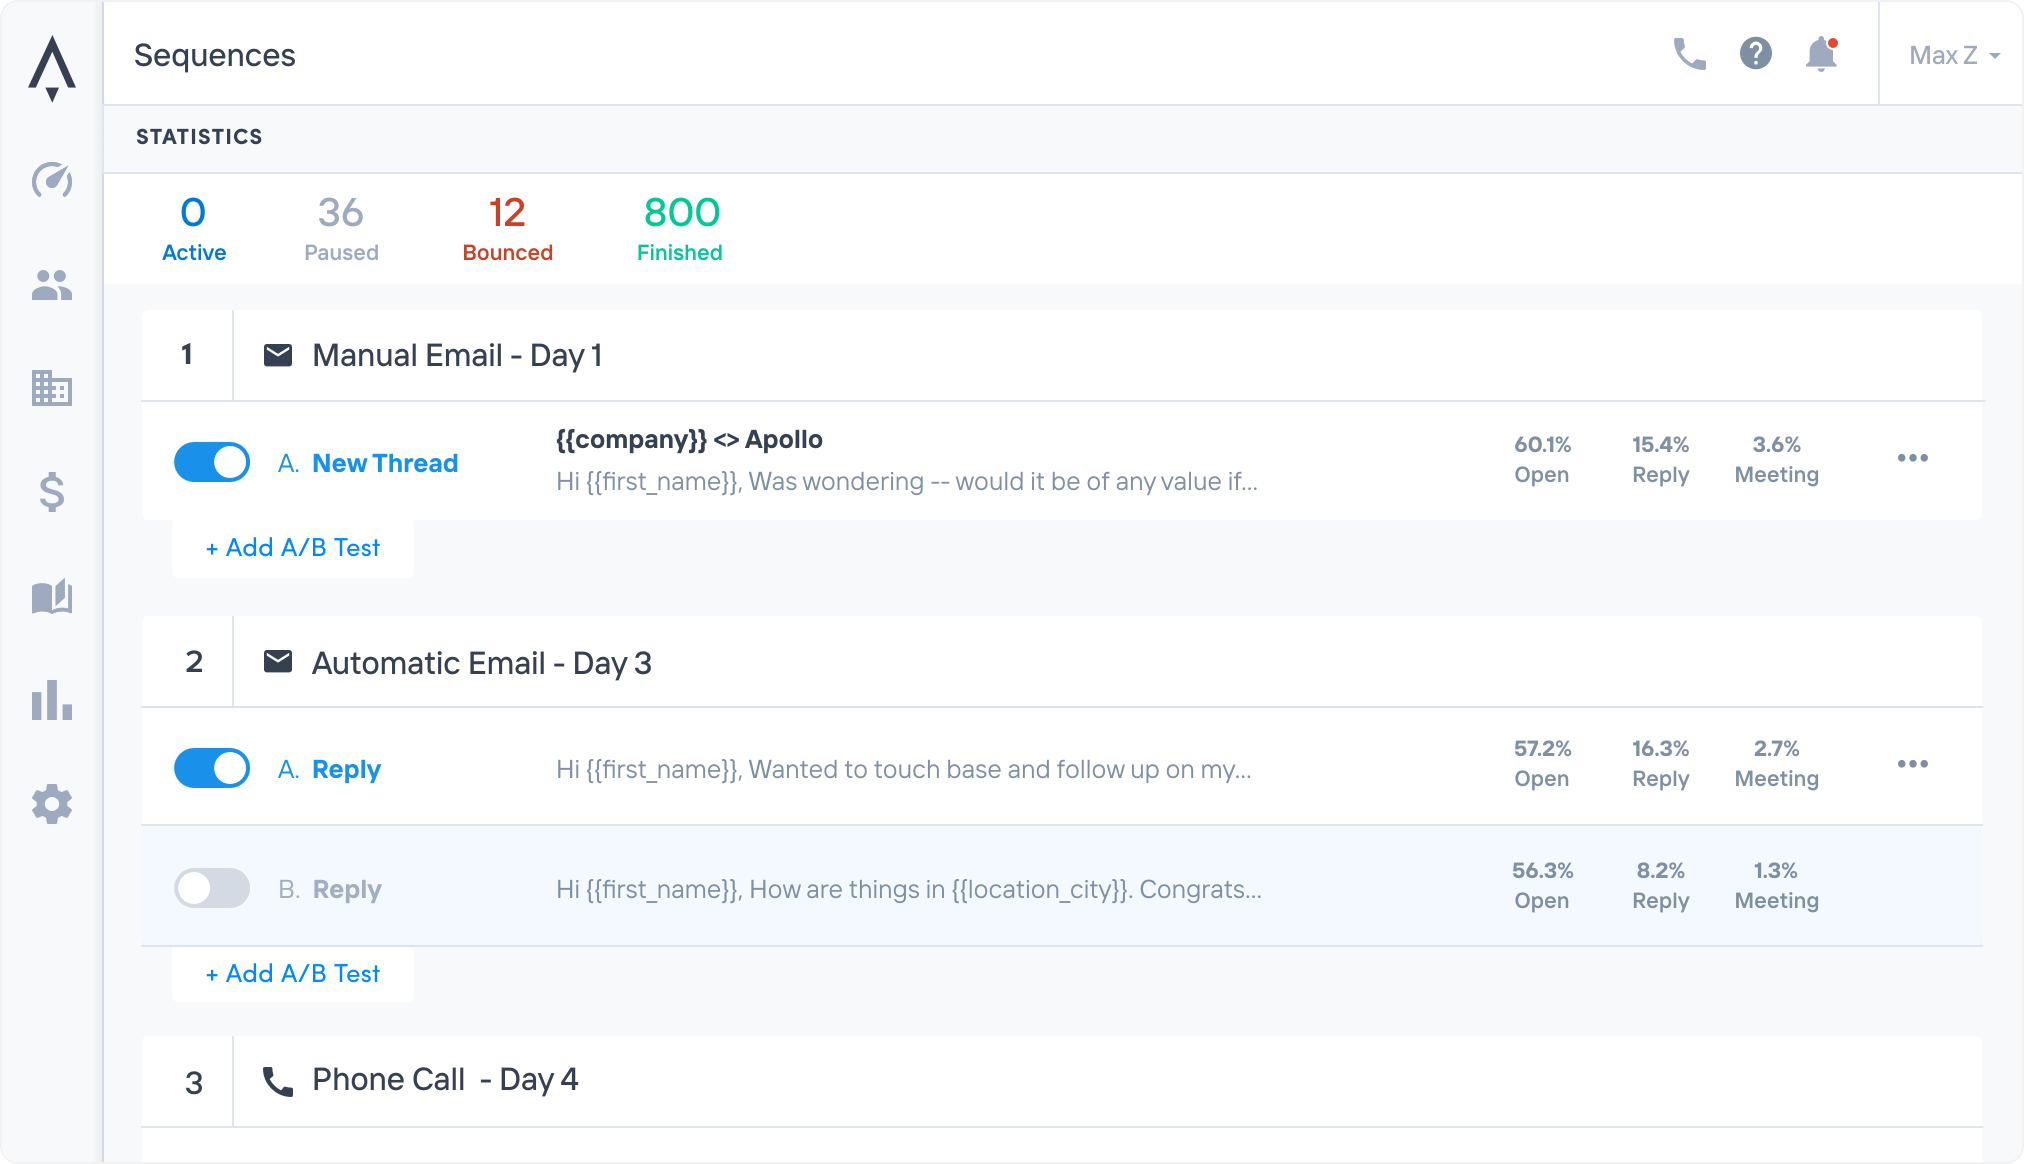Viewport: 2024px width, 1164px height.
Task: Open the options menu for New Thread variant
Action: pyautogui.click(x=1913, y=458)
